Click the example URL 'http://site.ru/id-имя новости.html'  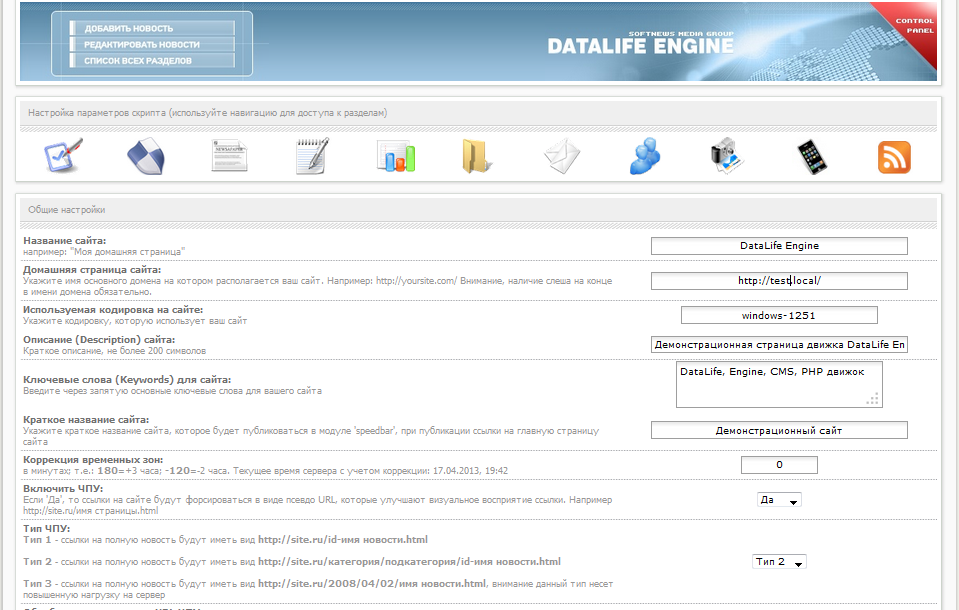pyautogui.click(x=343, y=540)
